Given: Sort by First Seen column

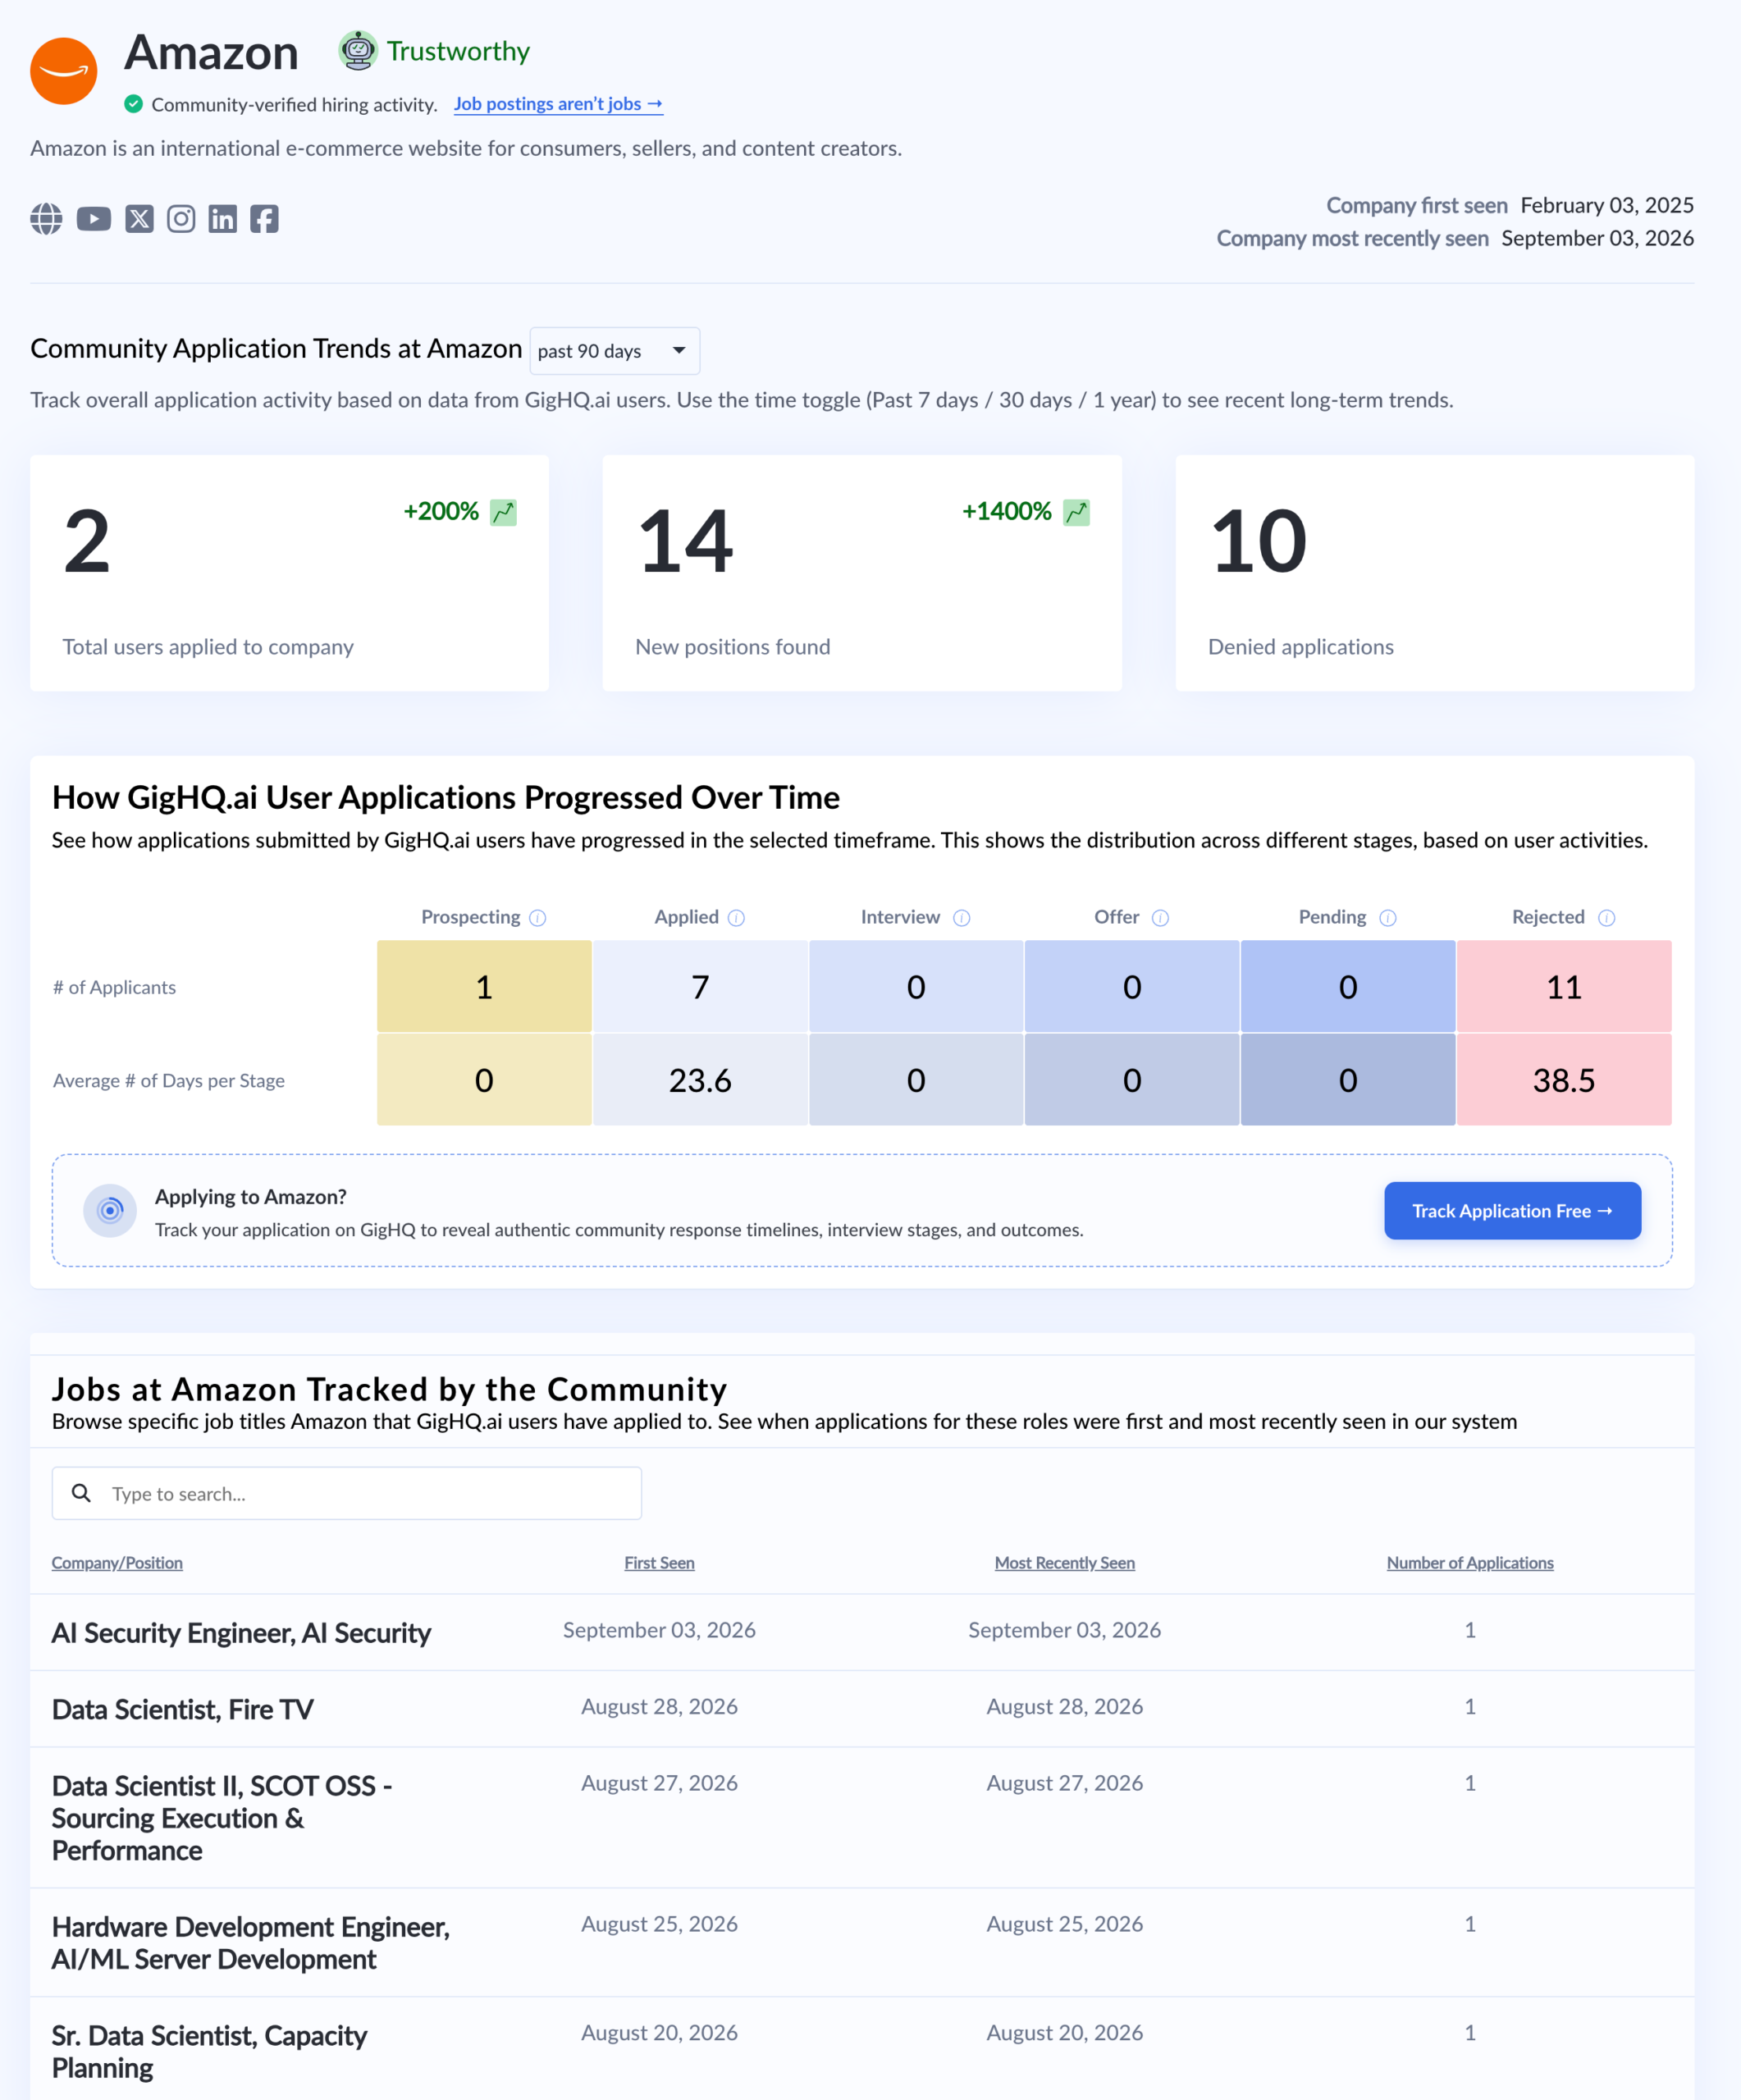Looking at the screenshot, I should [659, 1563].
